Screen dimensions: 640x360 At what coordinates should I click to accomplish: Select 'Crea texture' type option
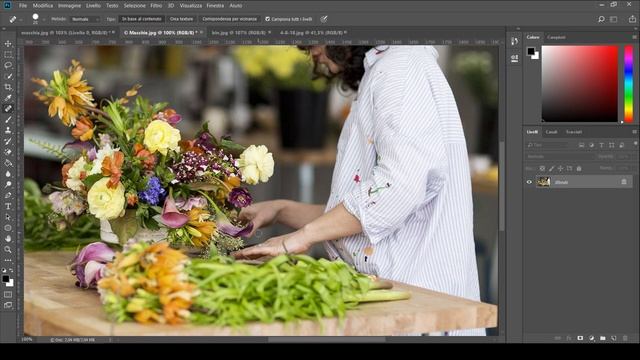tap(182, 19)
